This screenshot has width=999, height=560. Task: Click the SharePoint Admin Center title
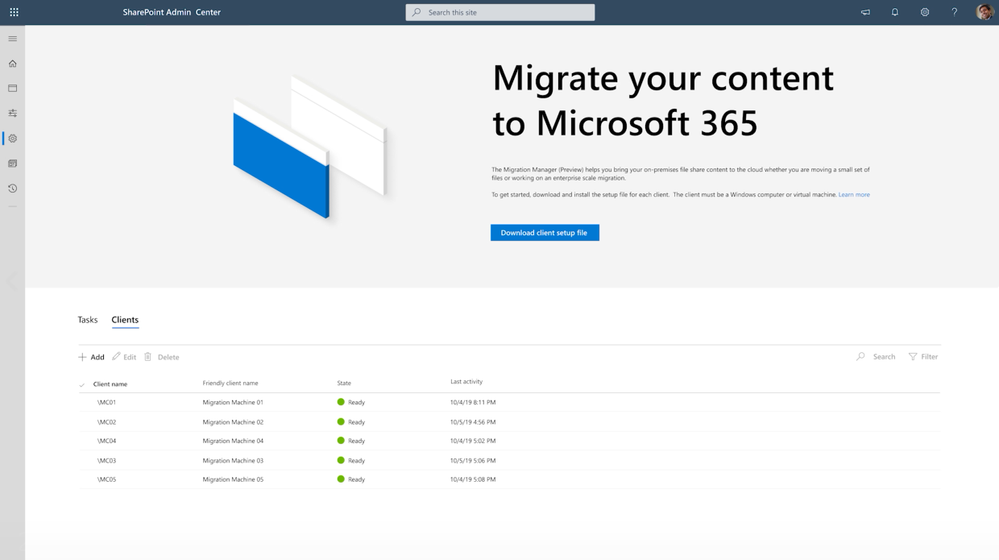(x=171, y=12)
